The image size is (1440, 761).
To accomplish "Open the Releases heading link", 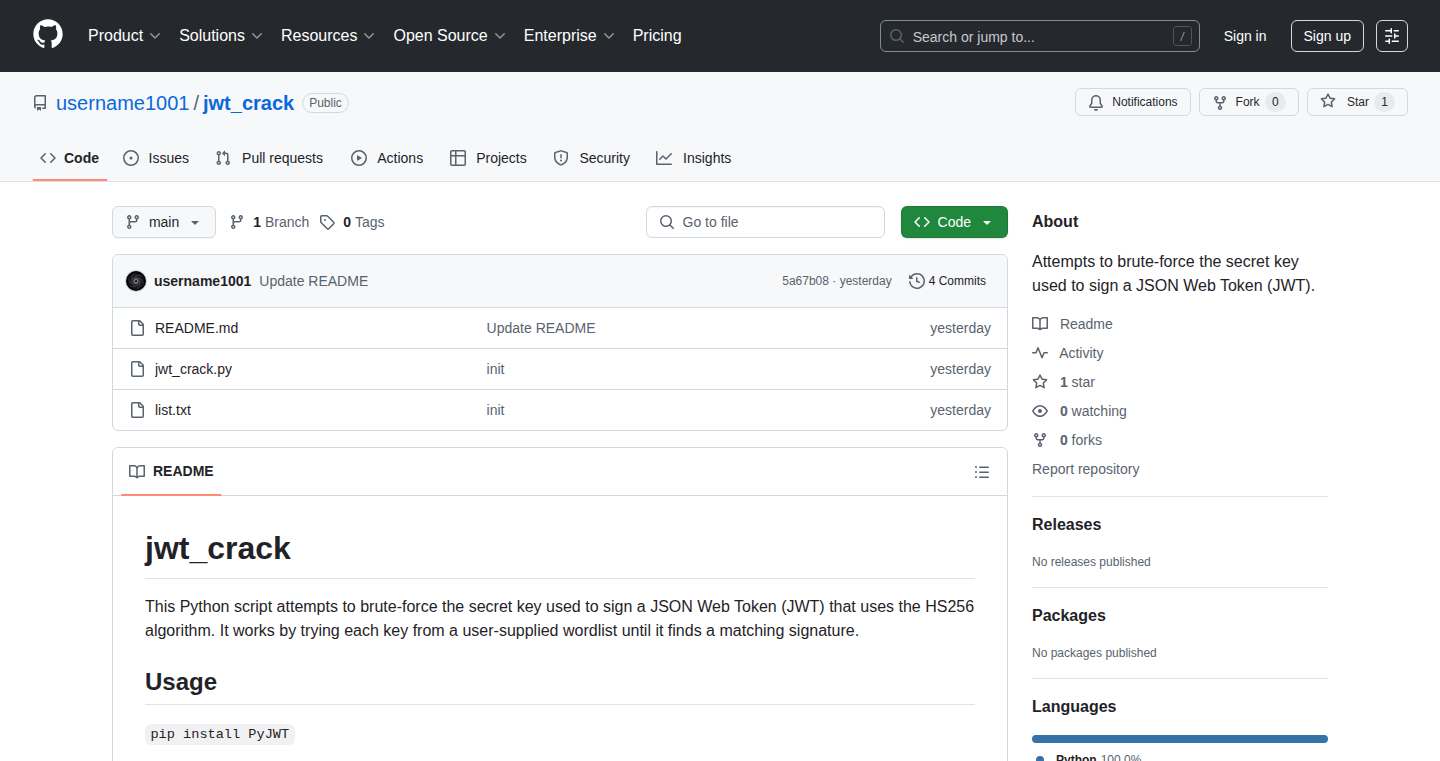I will point(1066,524).
